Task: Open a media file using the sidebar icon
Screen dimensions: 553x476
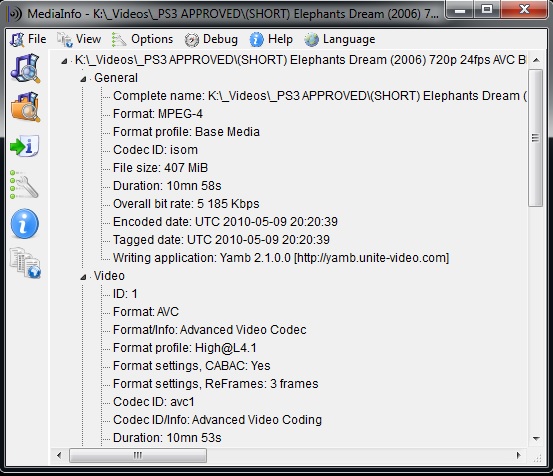Action: [25, 68]
